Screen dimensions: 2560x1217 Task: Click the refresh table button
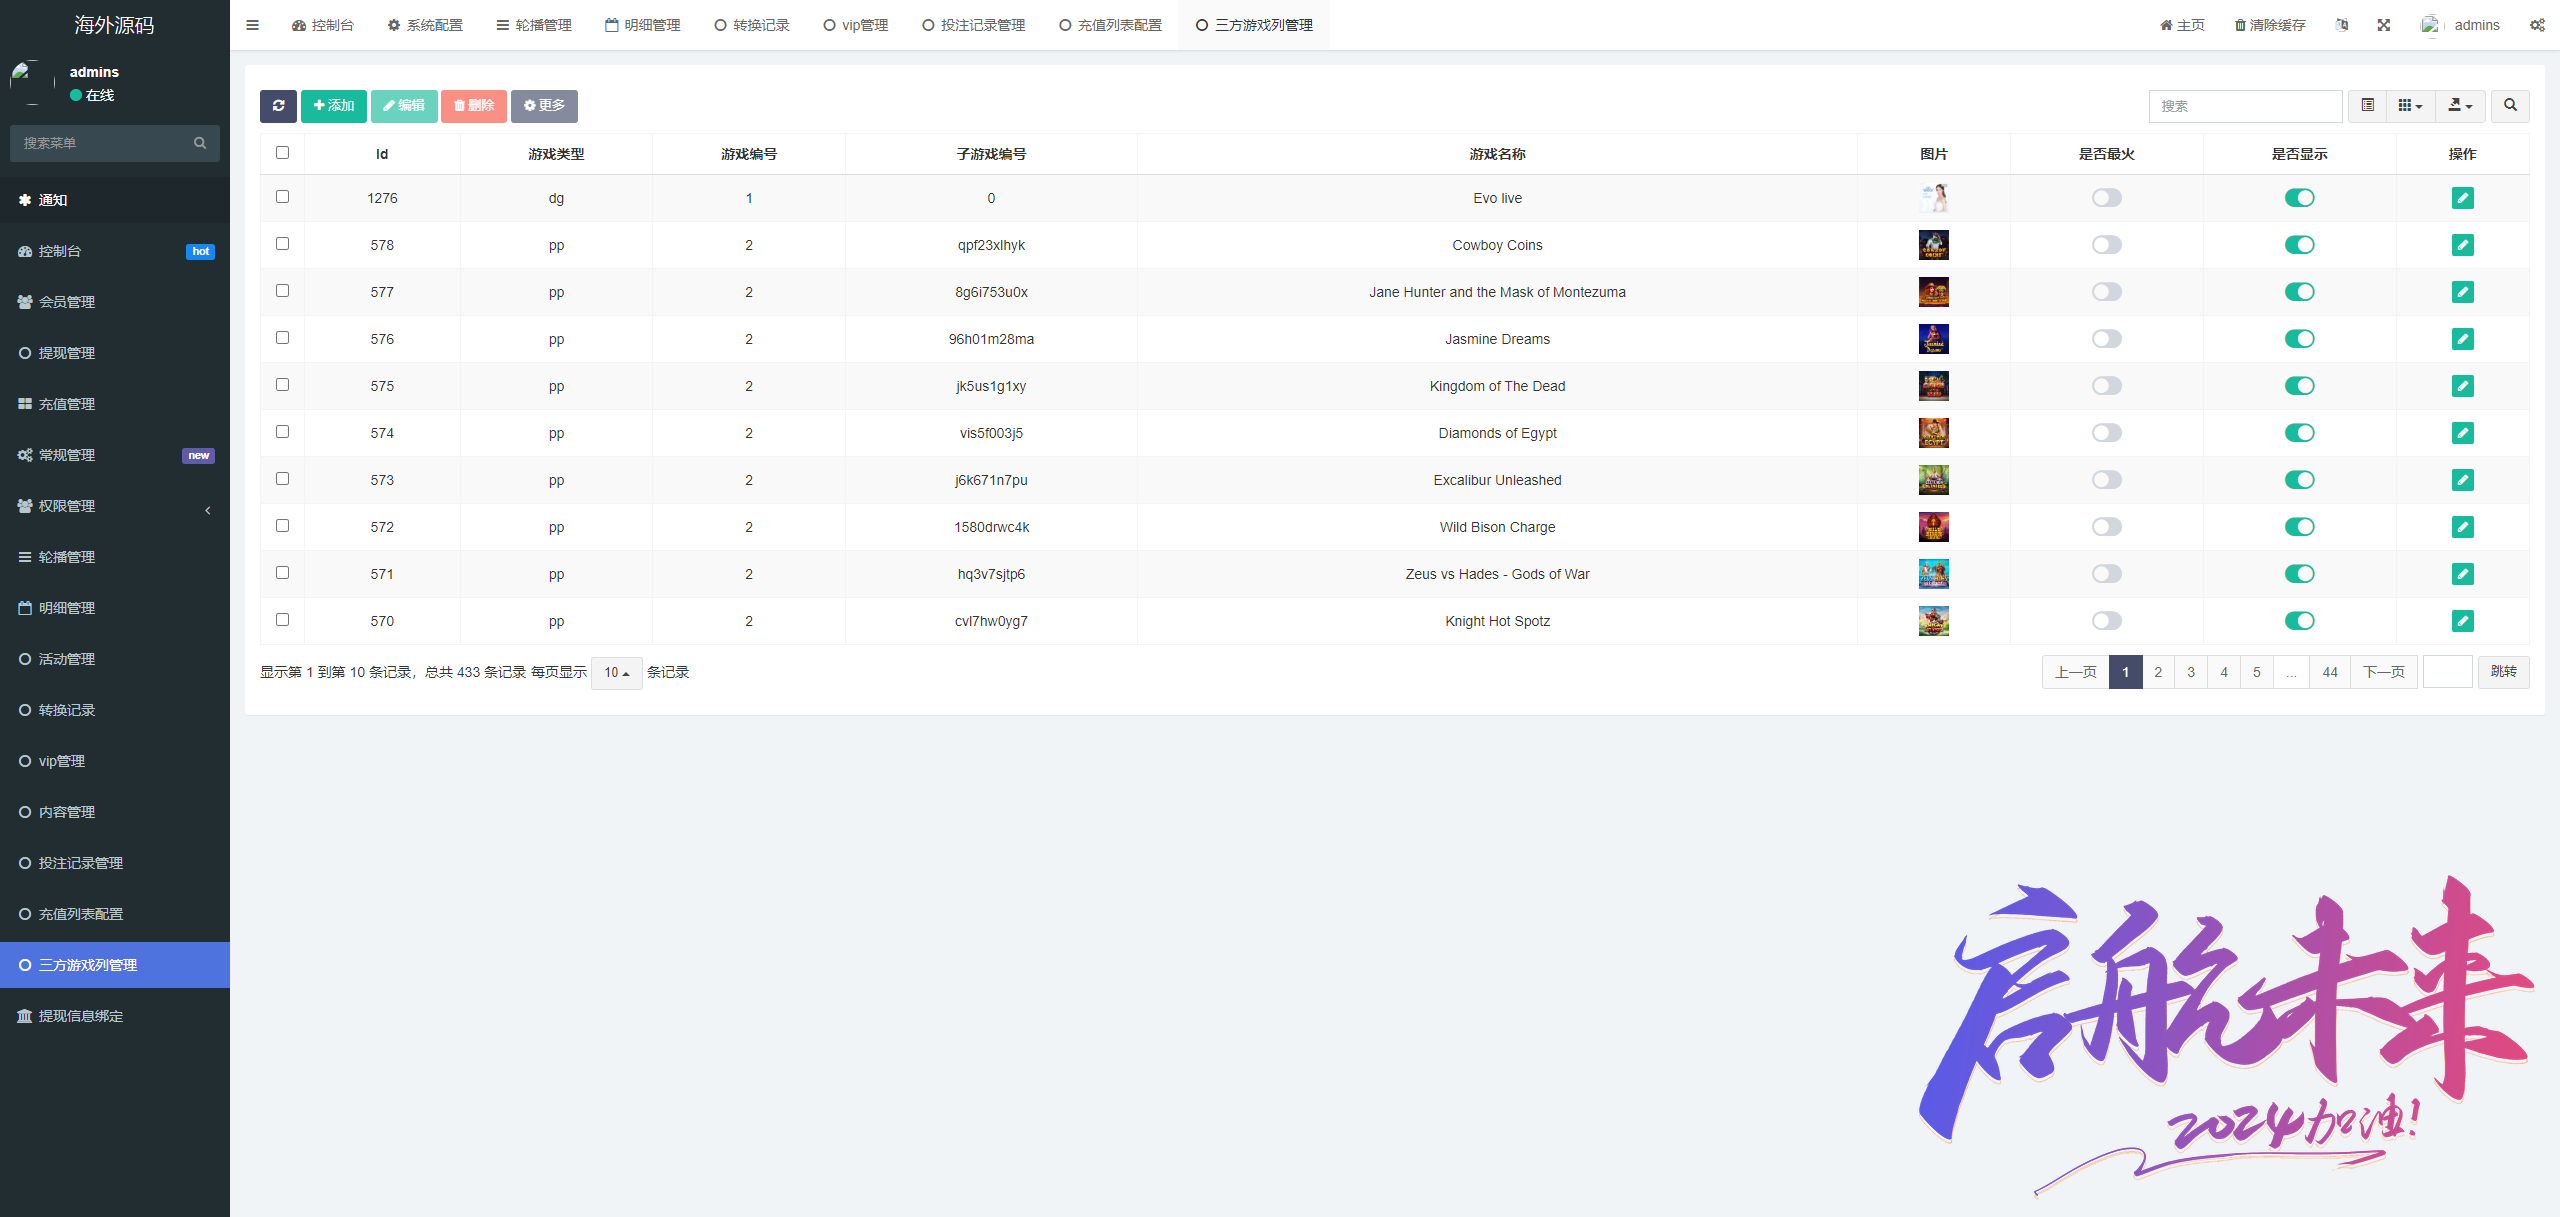click(278, 106)
